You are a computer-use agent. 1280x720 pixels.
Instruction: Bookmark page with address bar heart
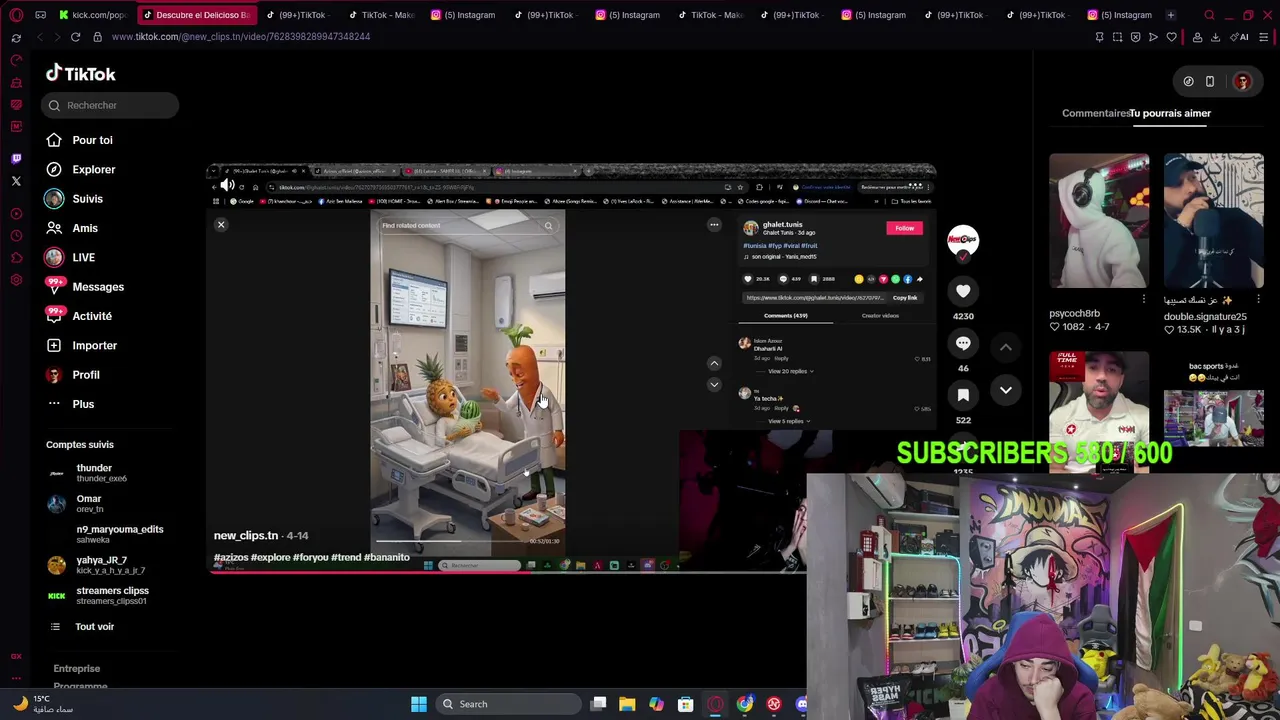[1171, 37]
